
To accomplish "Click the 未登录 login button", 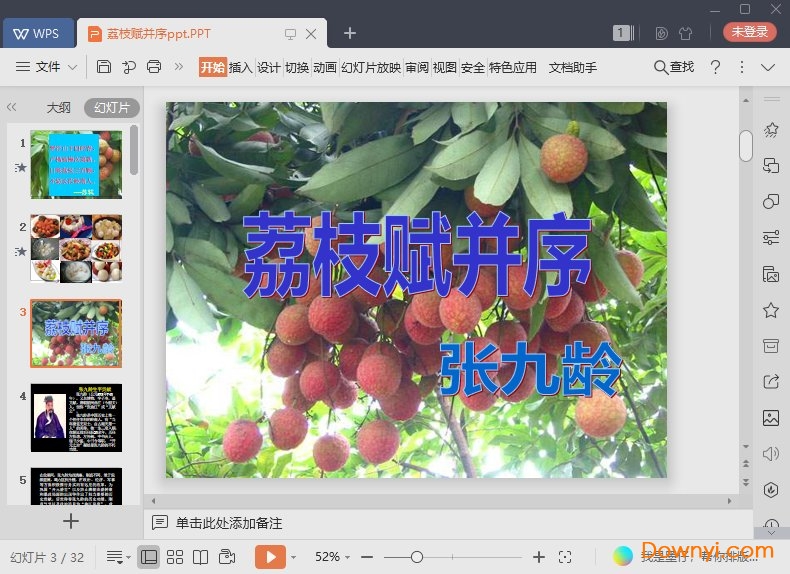I will [x=750, y=32].
